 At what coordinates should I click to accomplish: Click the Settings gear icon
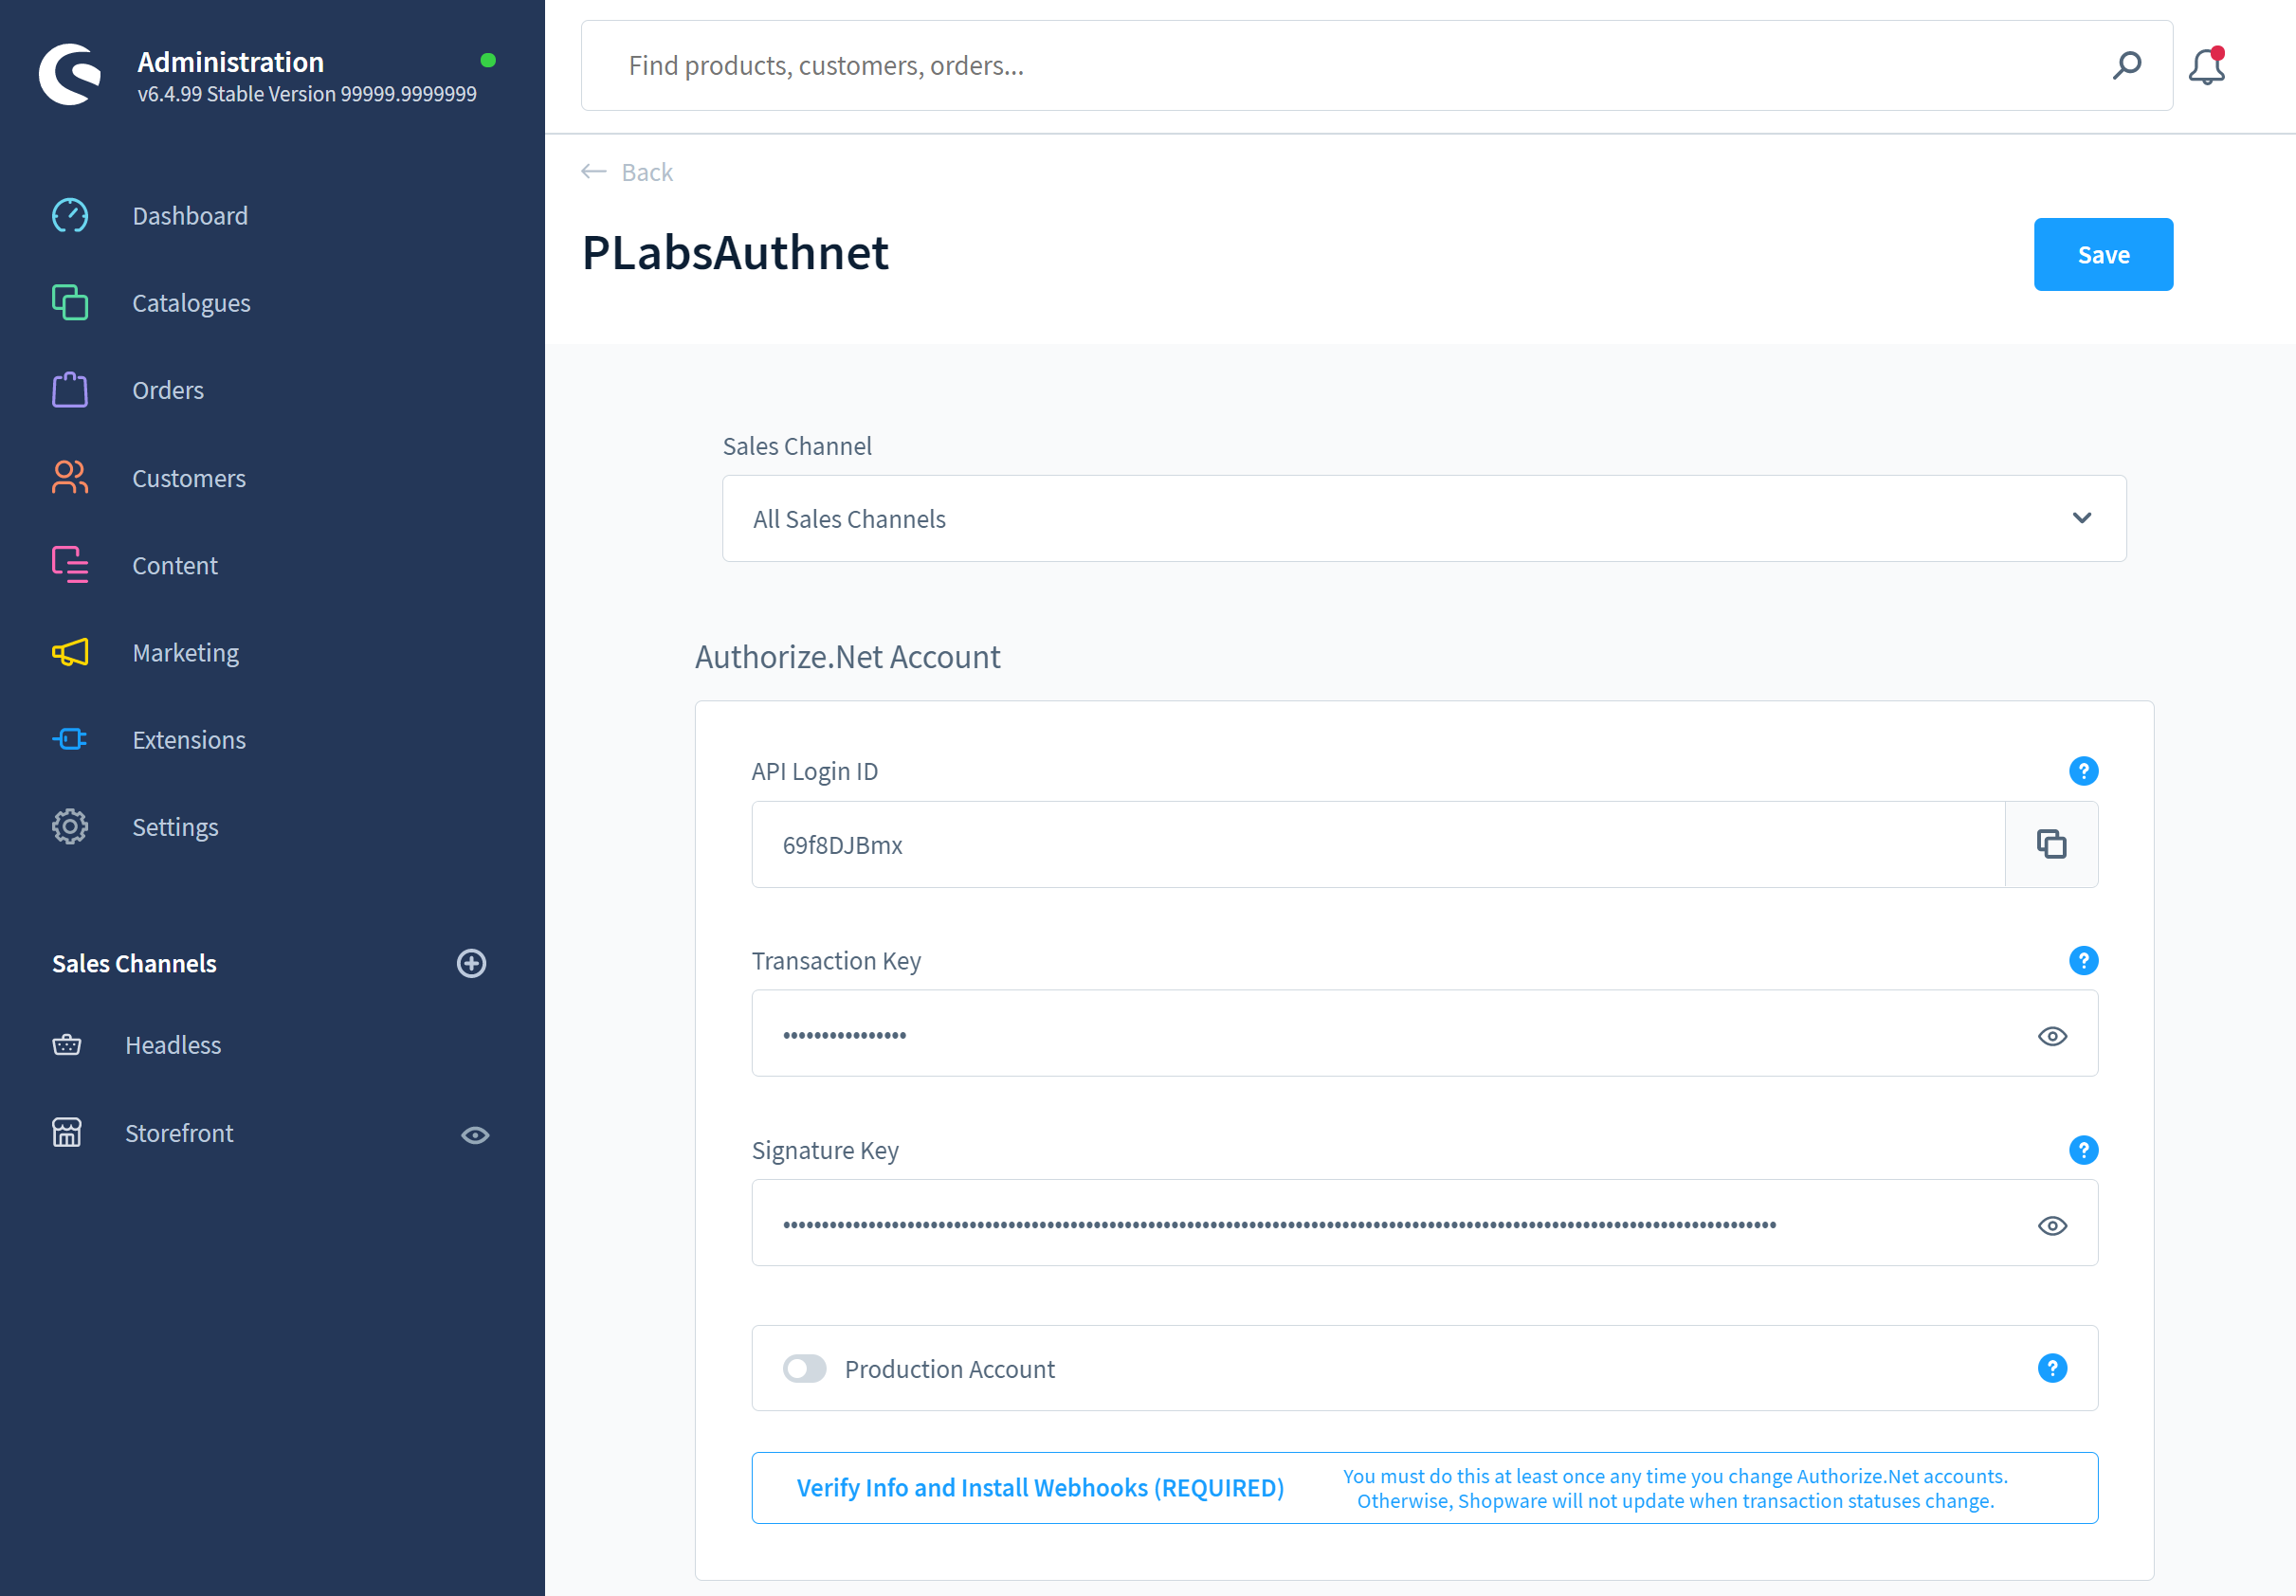70,827
